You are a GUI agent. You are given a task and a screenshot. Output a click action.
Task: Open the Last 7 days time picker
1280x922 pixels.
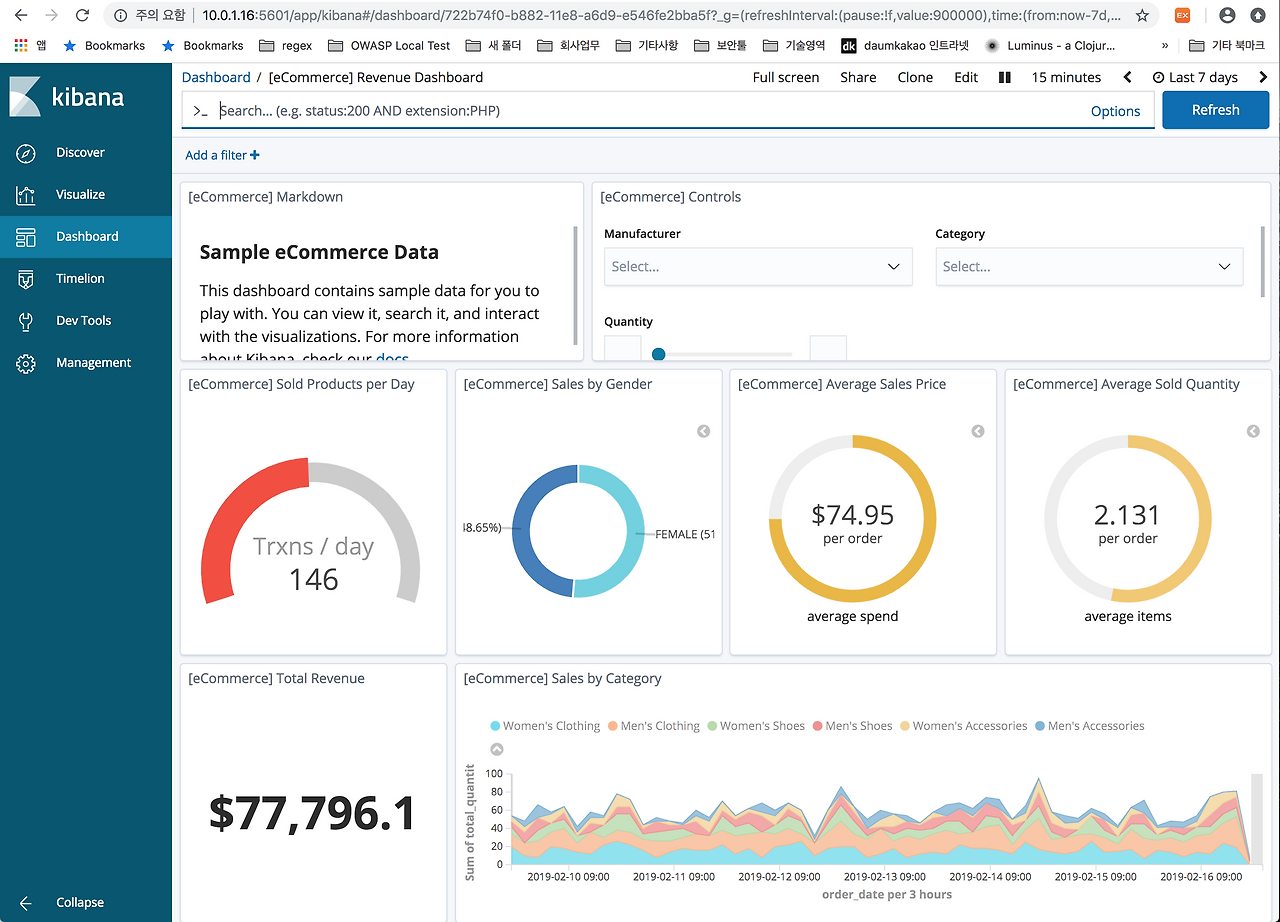(x=1195, y=77)
